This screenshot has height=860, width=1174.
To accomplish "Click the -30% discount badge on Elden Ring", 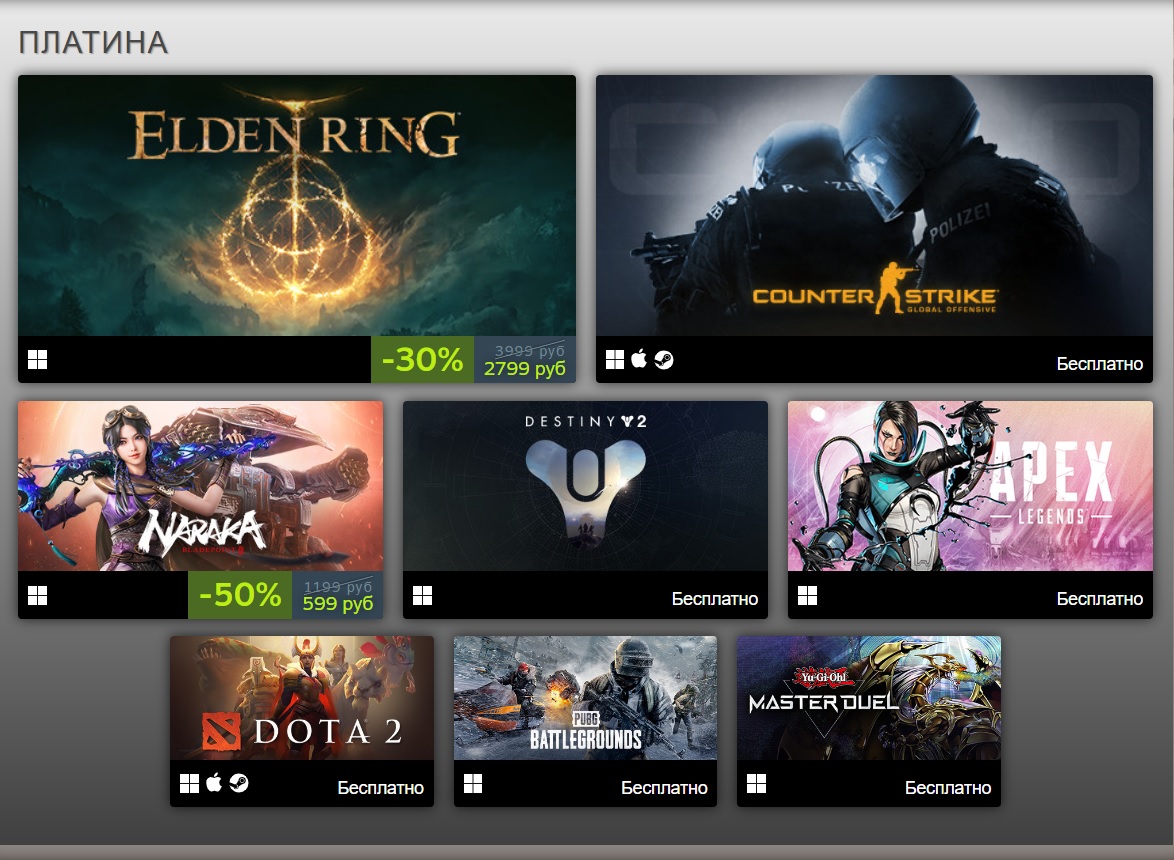I will (422, 360).
